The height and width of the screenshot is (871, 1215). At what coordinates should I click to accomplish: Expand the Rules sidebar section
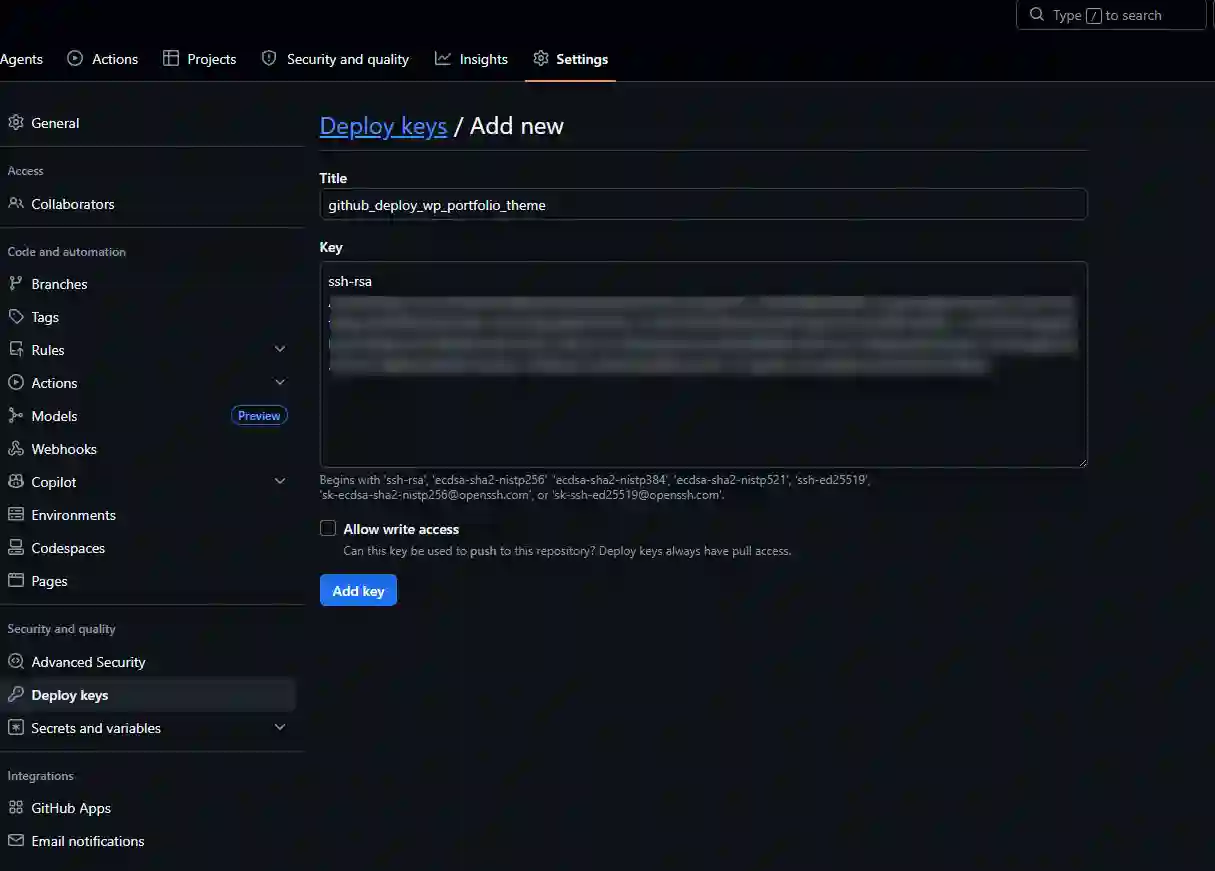click(280, 349)
